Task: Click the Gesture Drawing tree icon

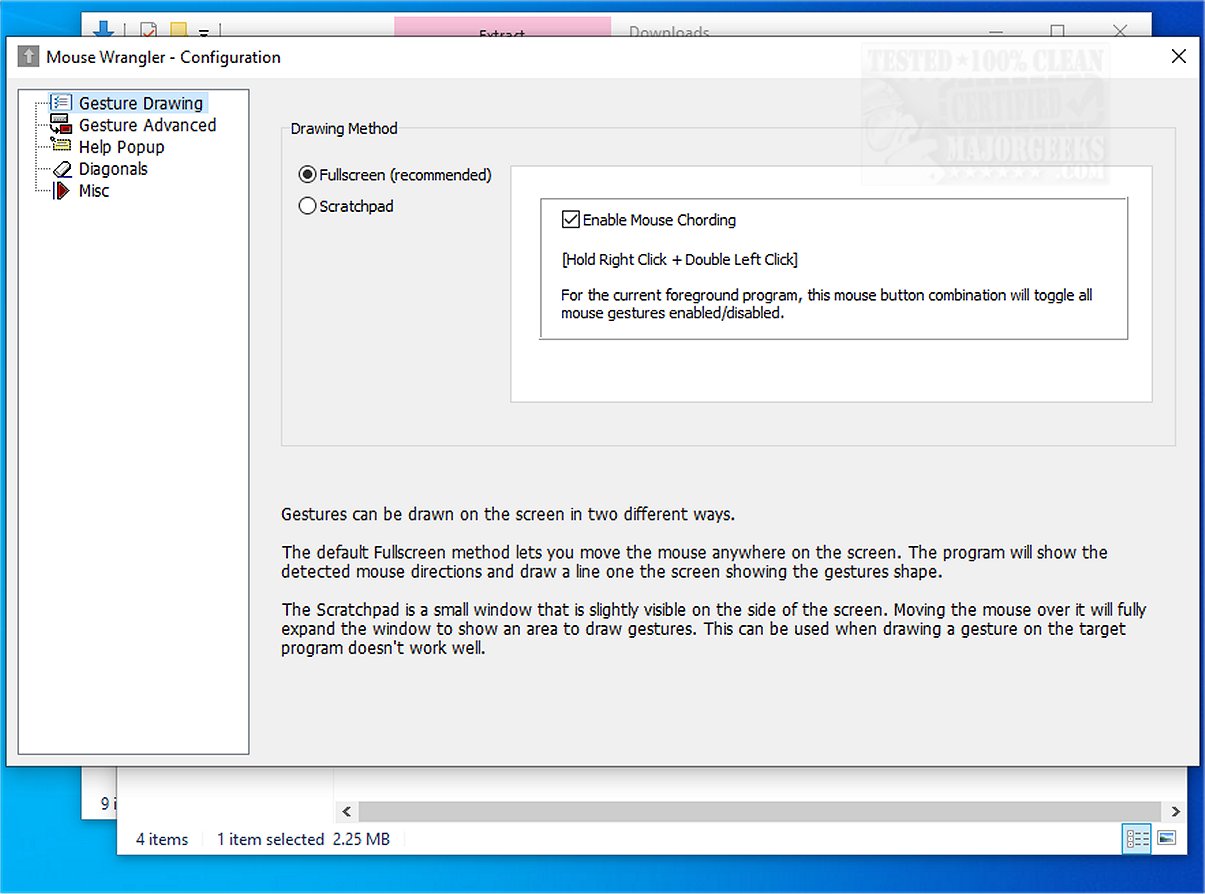Action: [62, 103]
